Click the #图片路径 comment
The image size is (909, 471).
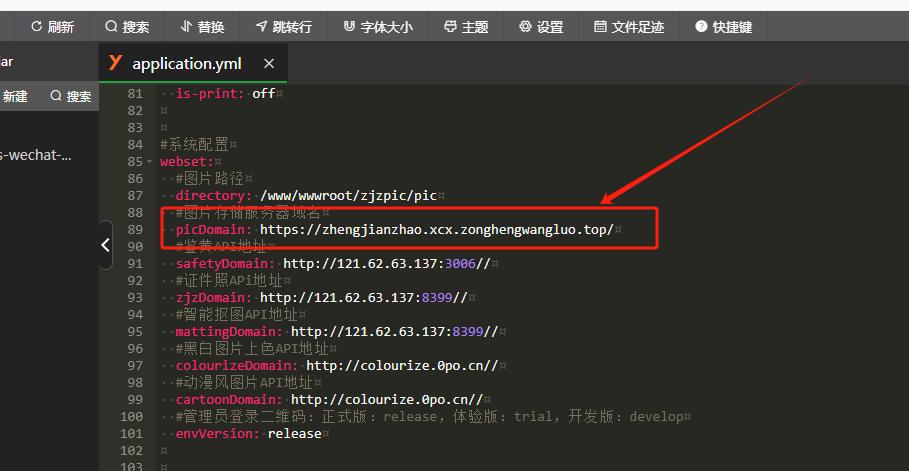(210, 179)
